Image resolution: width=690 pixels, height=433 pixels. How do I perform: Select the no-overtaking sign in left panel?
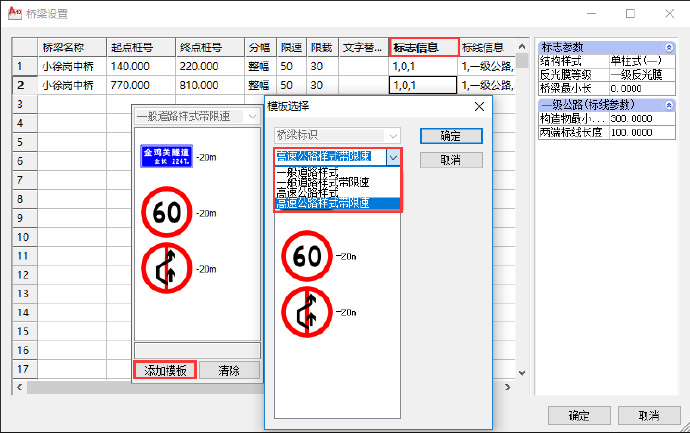click(x=164, y=268)
